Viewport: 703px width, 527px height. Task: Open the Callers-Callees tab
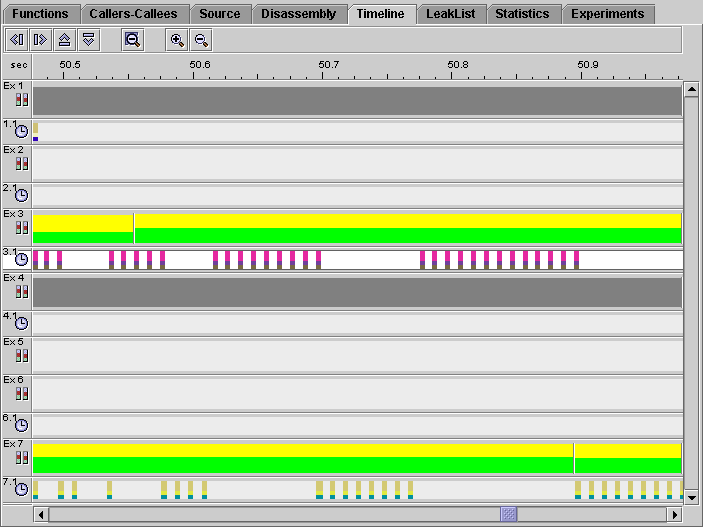pos(133,14)
